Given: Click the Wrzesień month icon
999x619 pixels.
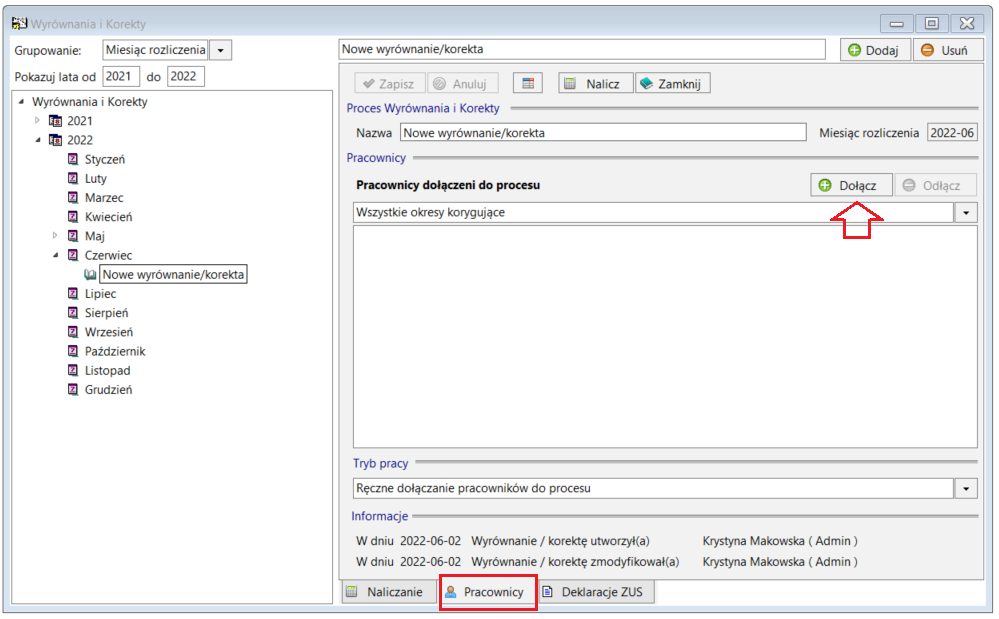Looking at the screenshot, I should [x=73, y=332].
